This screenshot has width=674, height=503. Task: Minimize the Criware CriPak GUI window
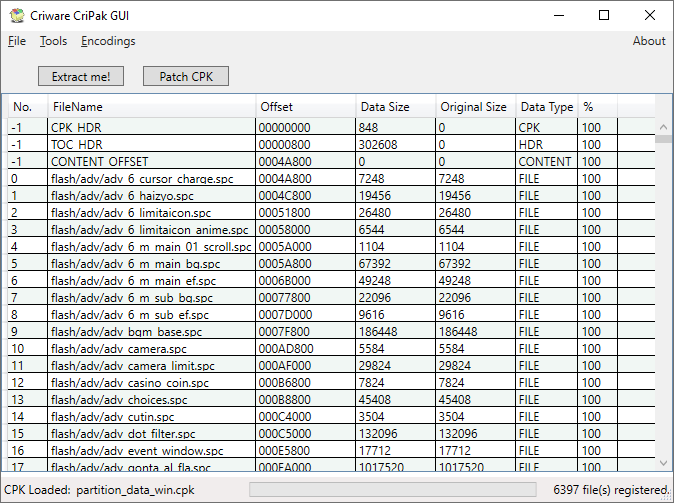559,15
